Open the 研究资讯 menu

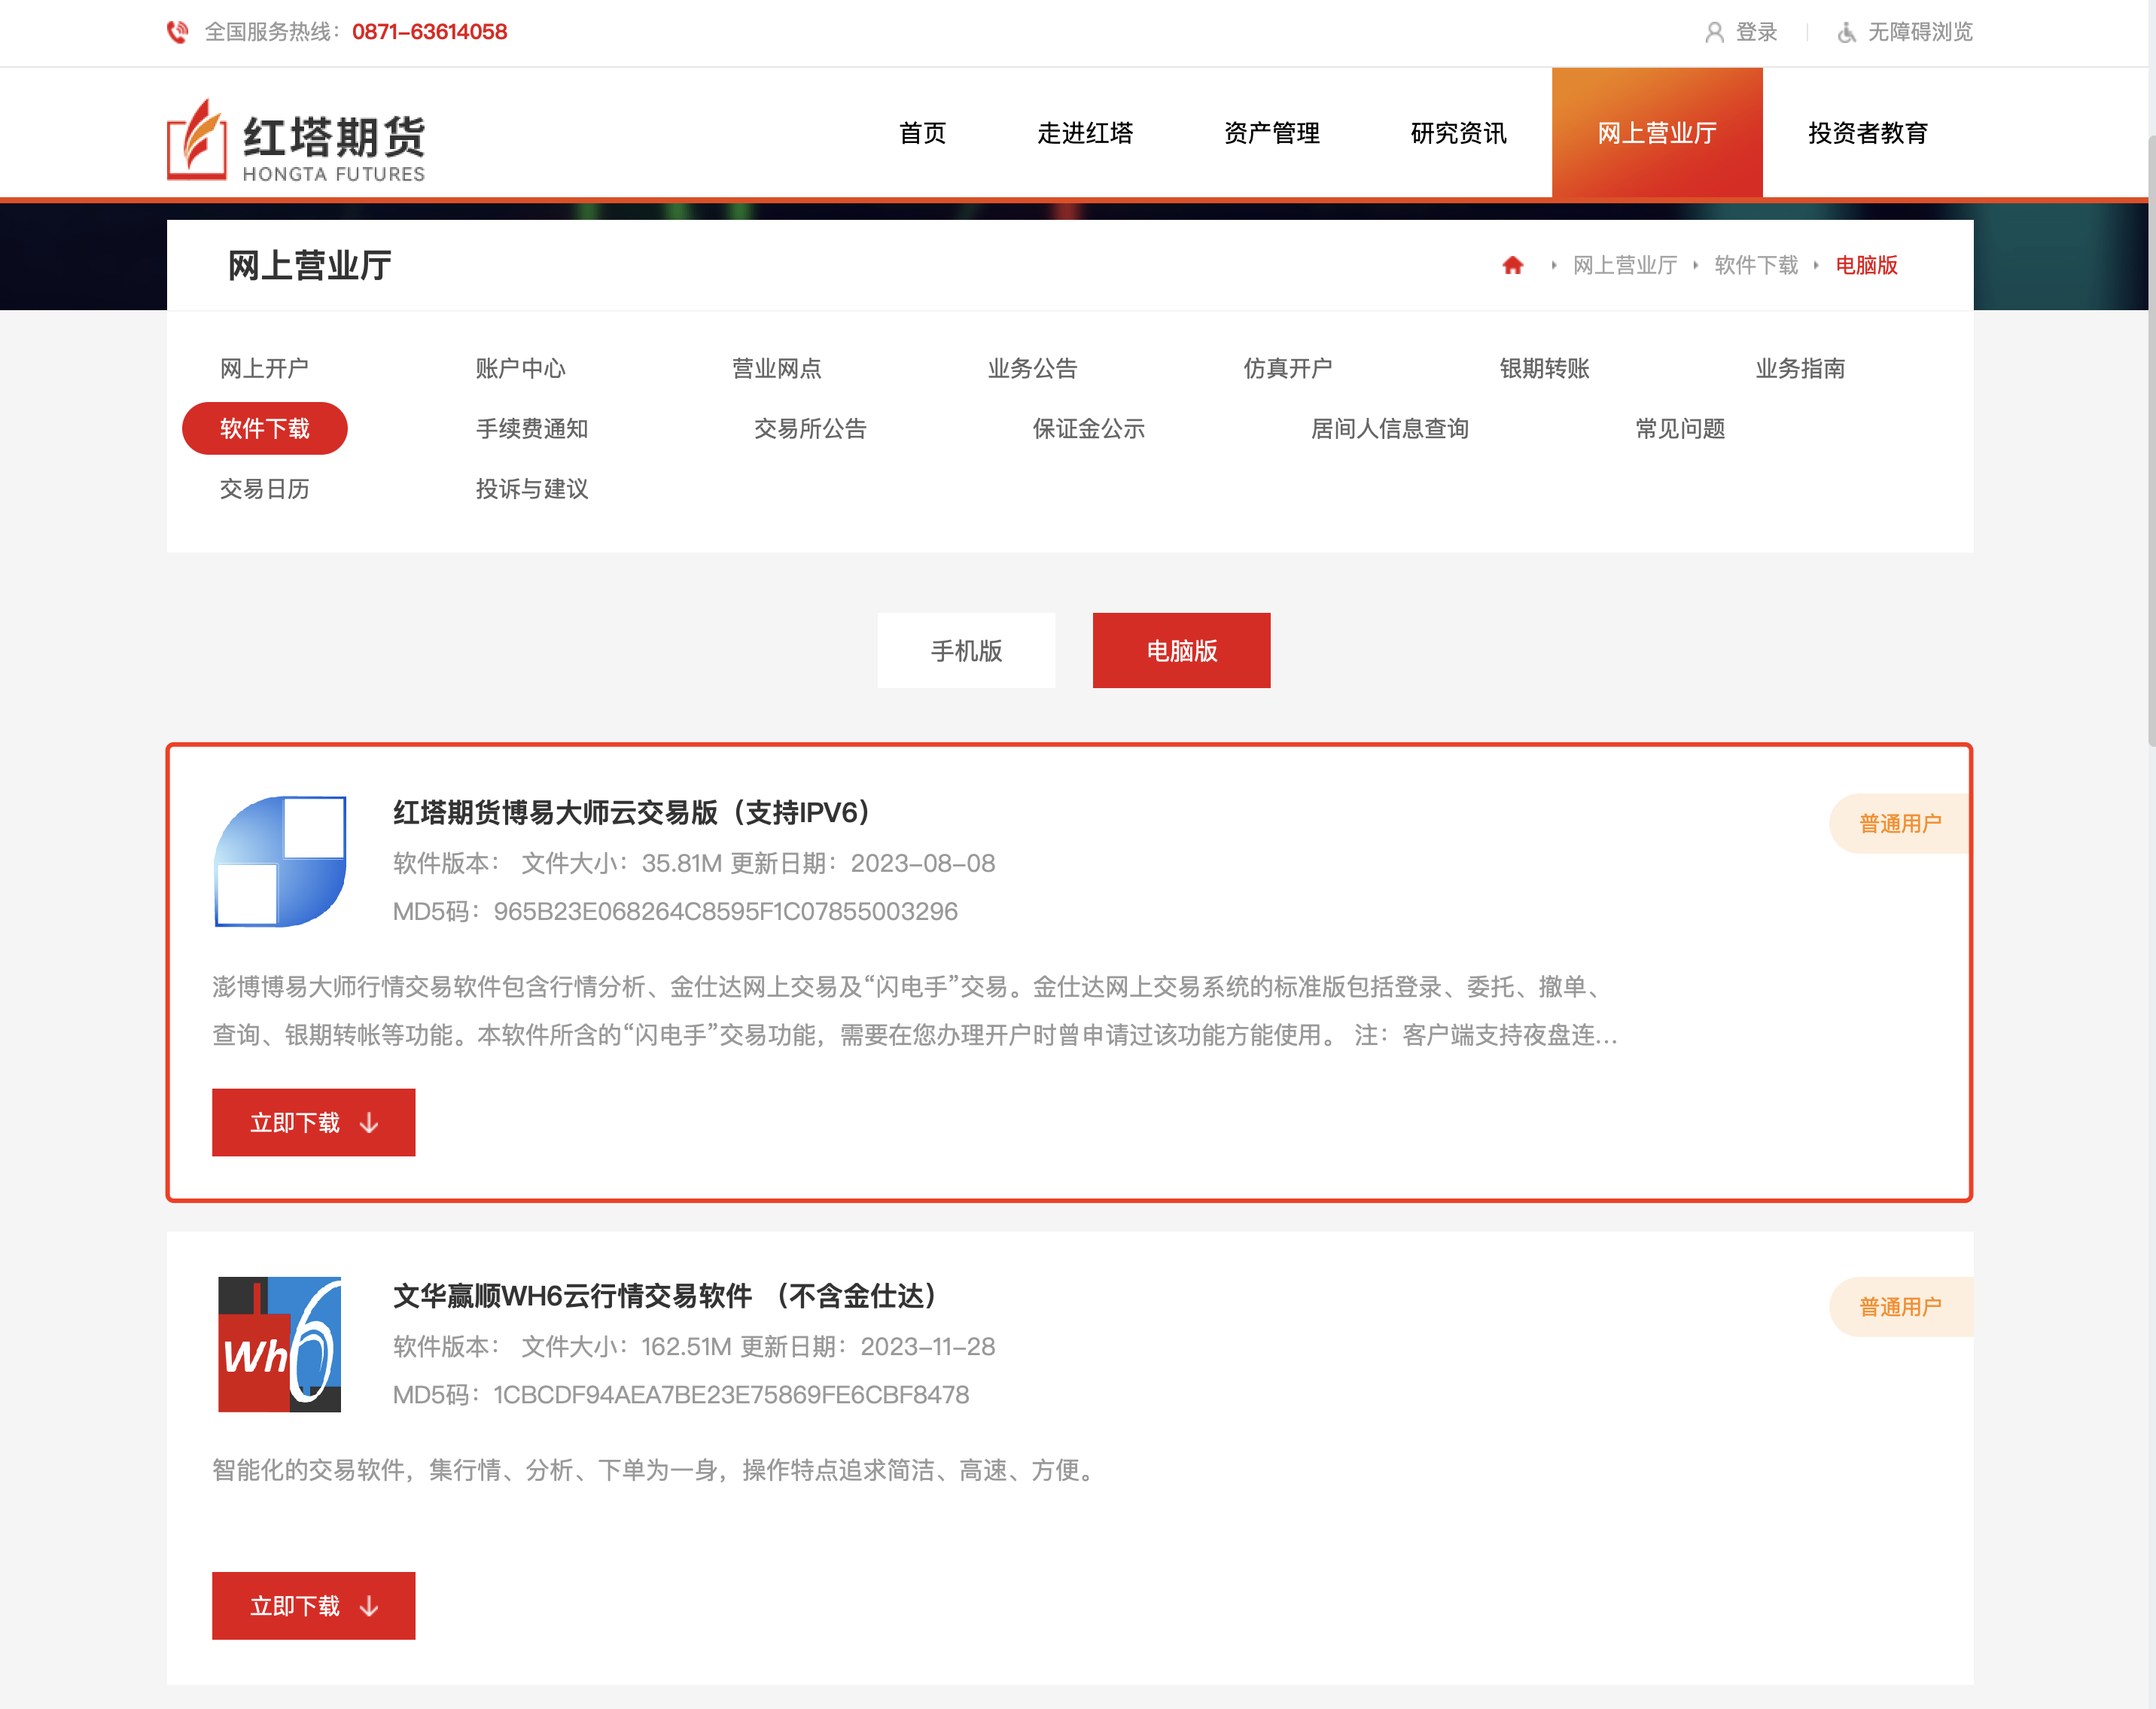(x=1458, y=133)
